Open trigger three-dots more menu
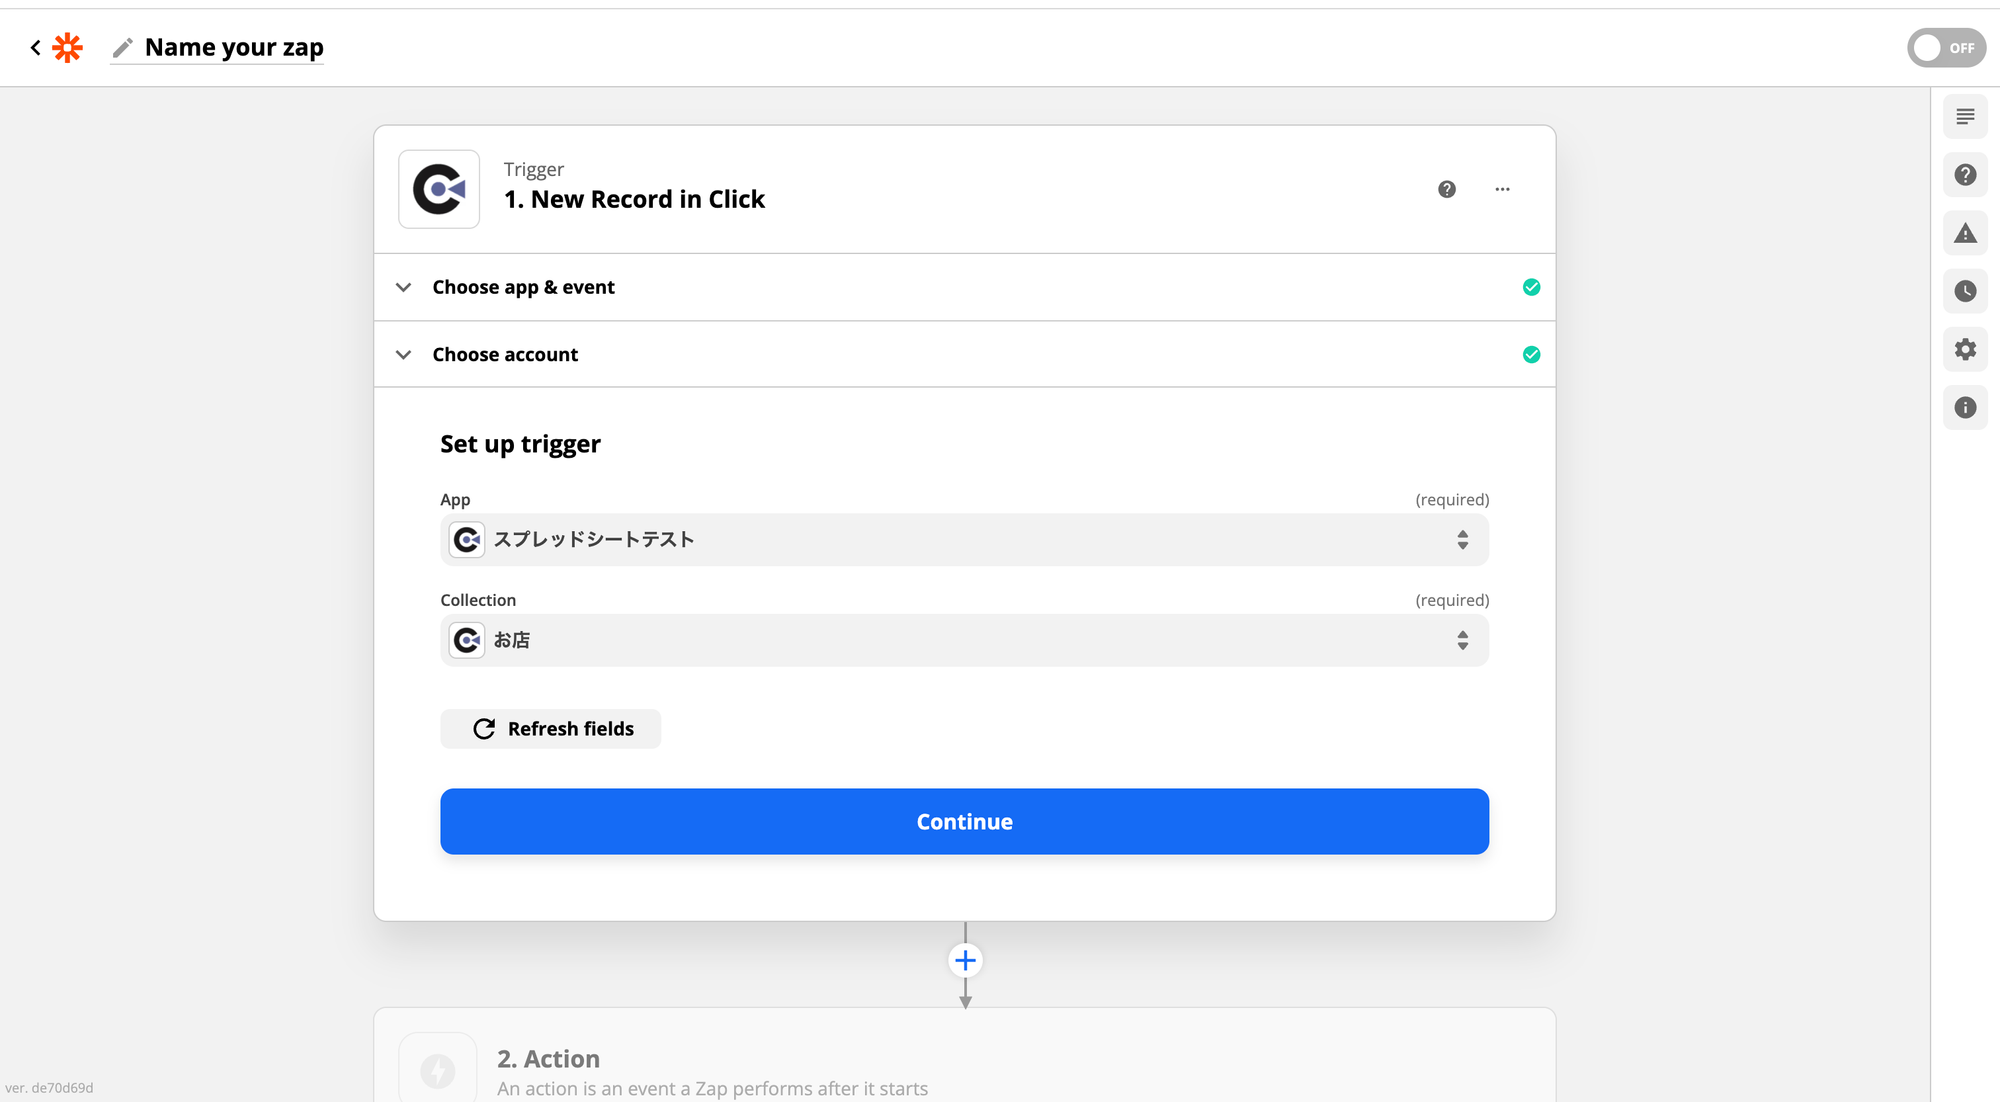The height and width of the screenshot is (1102, 2000). (x=1502, y=189)
